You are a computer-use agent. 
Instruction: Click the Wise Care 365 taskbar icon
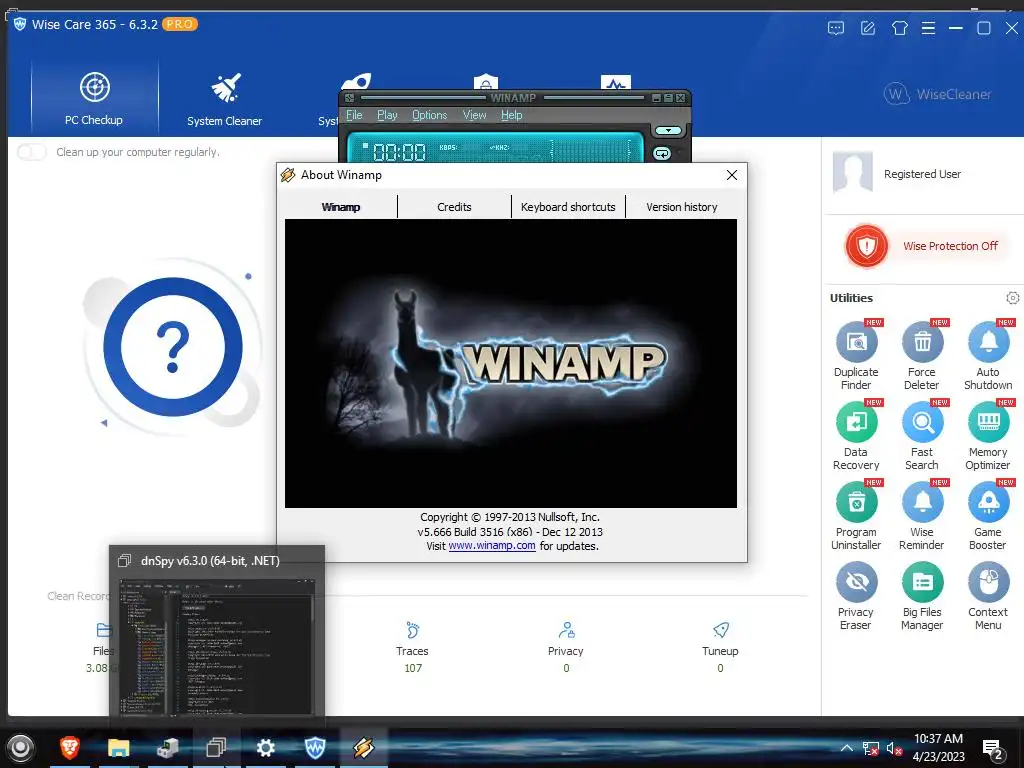click(x=315, y=747)
